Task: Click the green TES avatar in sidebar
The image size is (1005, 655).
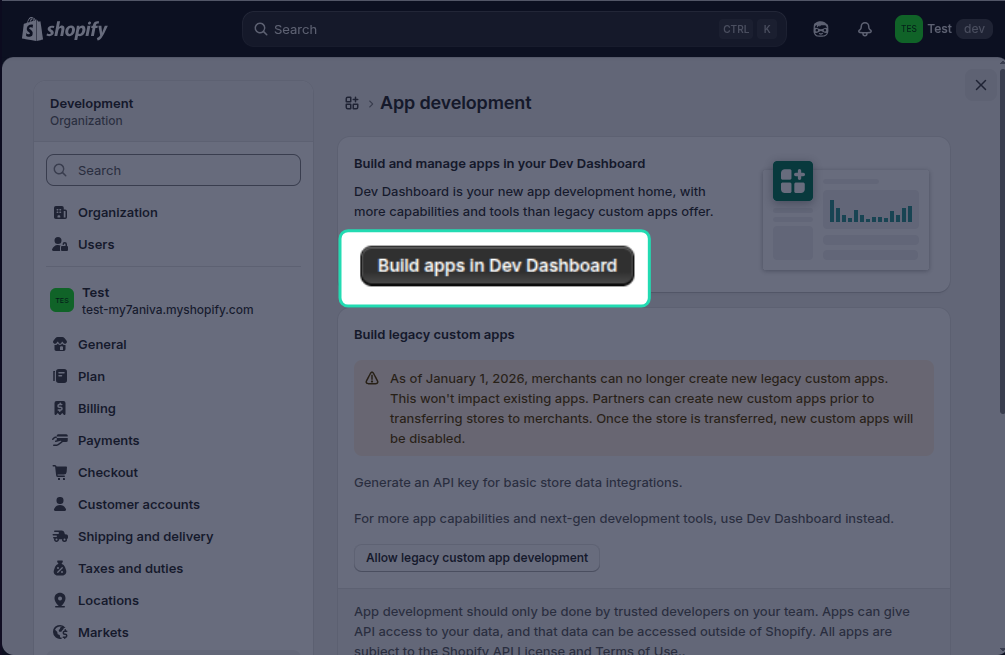Action: point(62,300)
